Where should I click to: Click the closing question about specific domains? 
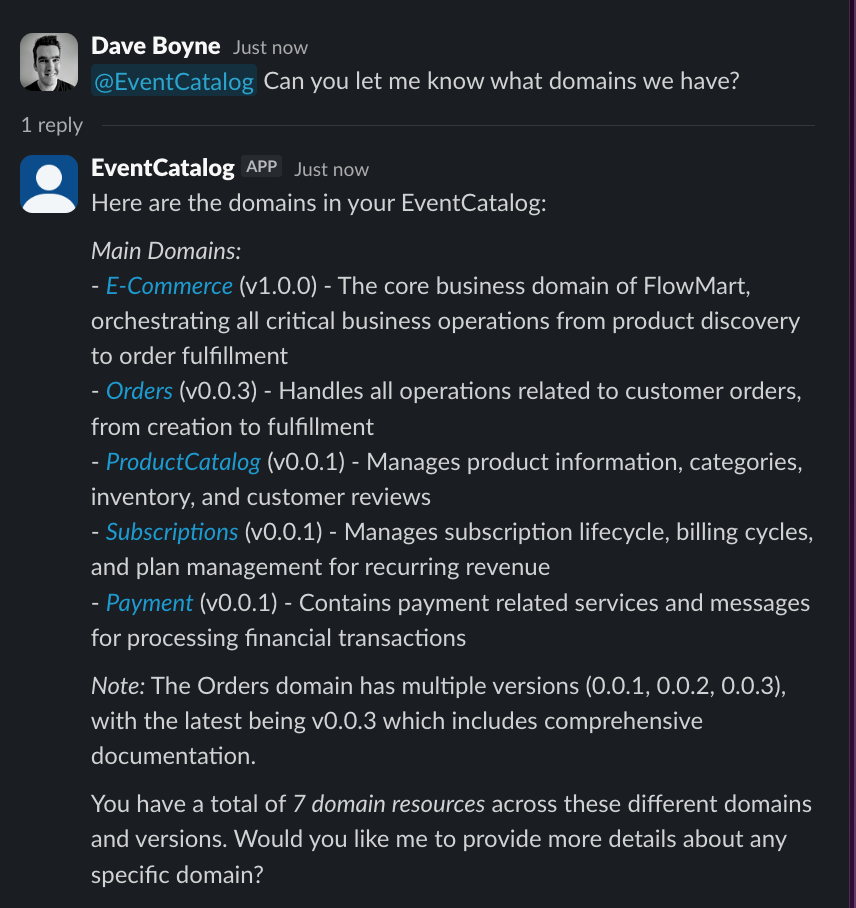[450, 856]
